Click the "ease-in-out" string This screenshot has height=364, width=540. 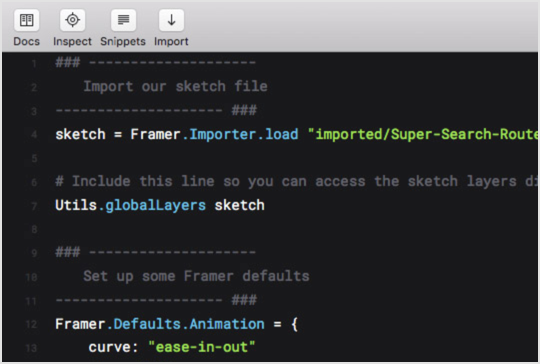point(202,347)
